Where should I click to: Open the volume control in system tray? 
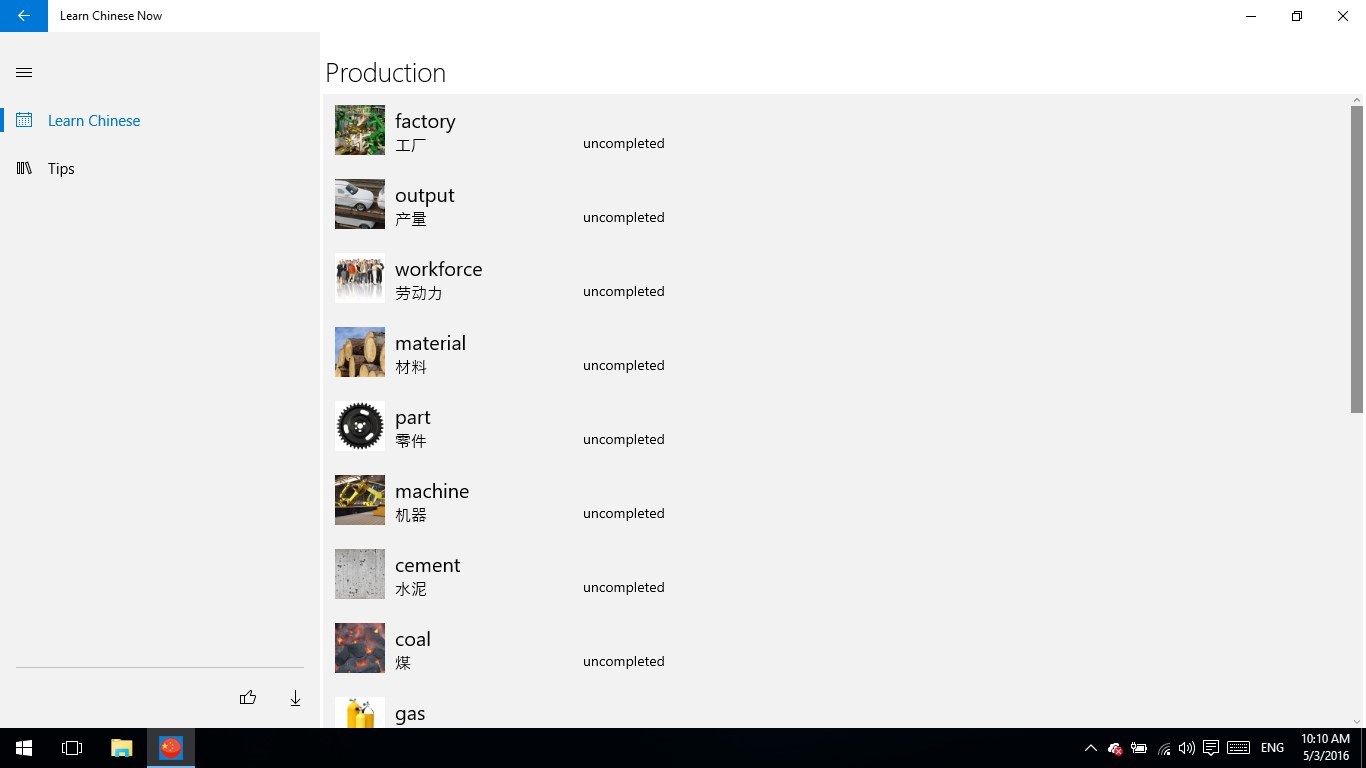1187,748
